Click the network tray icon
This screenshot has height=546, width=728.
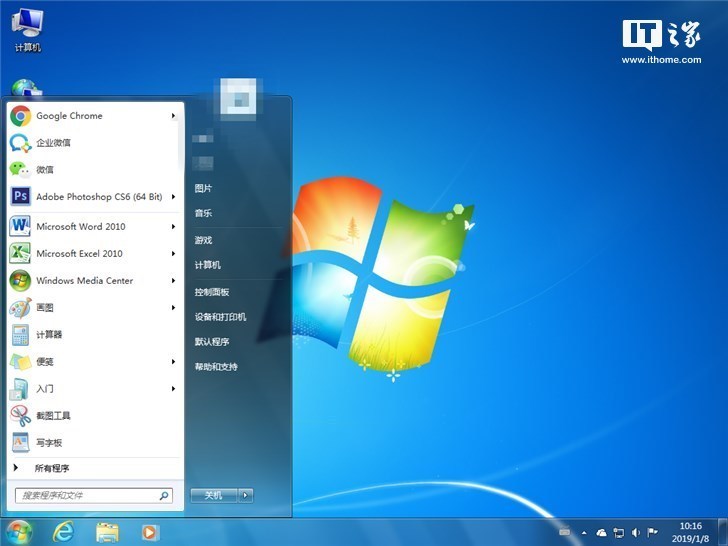tap(618, 533)
